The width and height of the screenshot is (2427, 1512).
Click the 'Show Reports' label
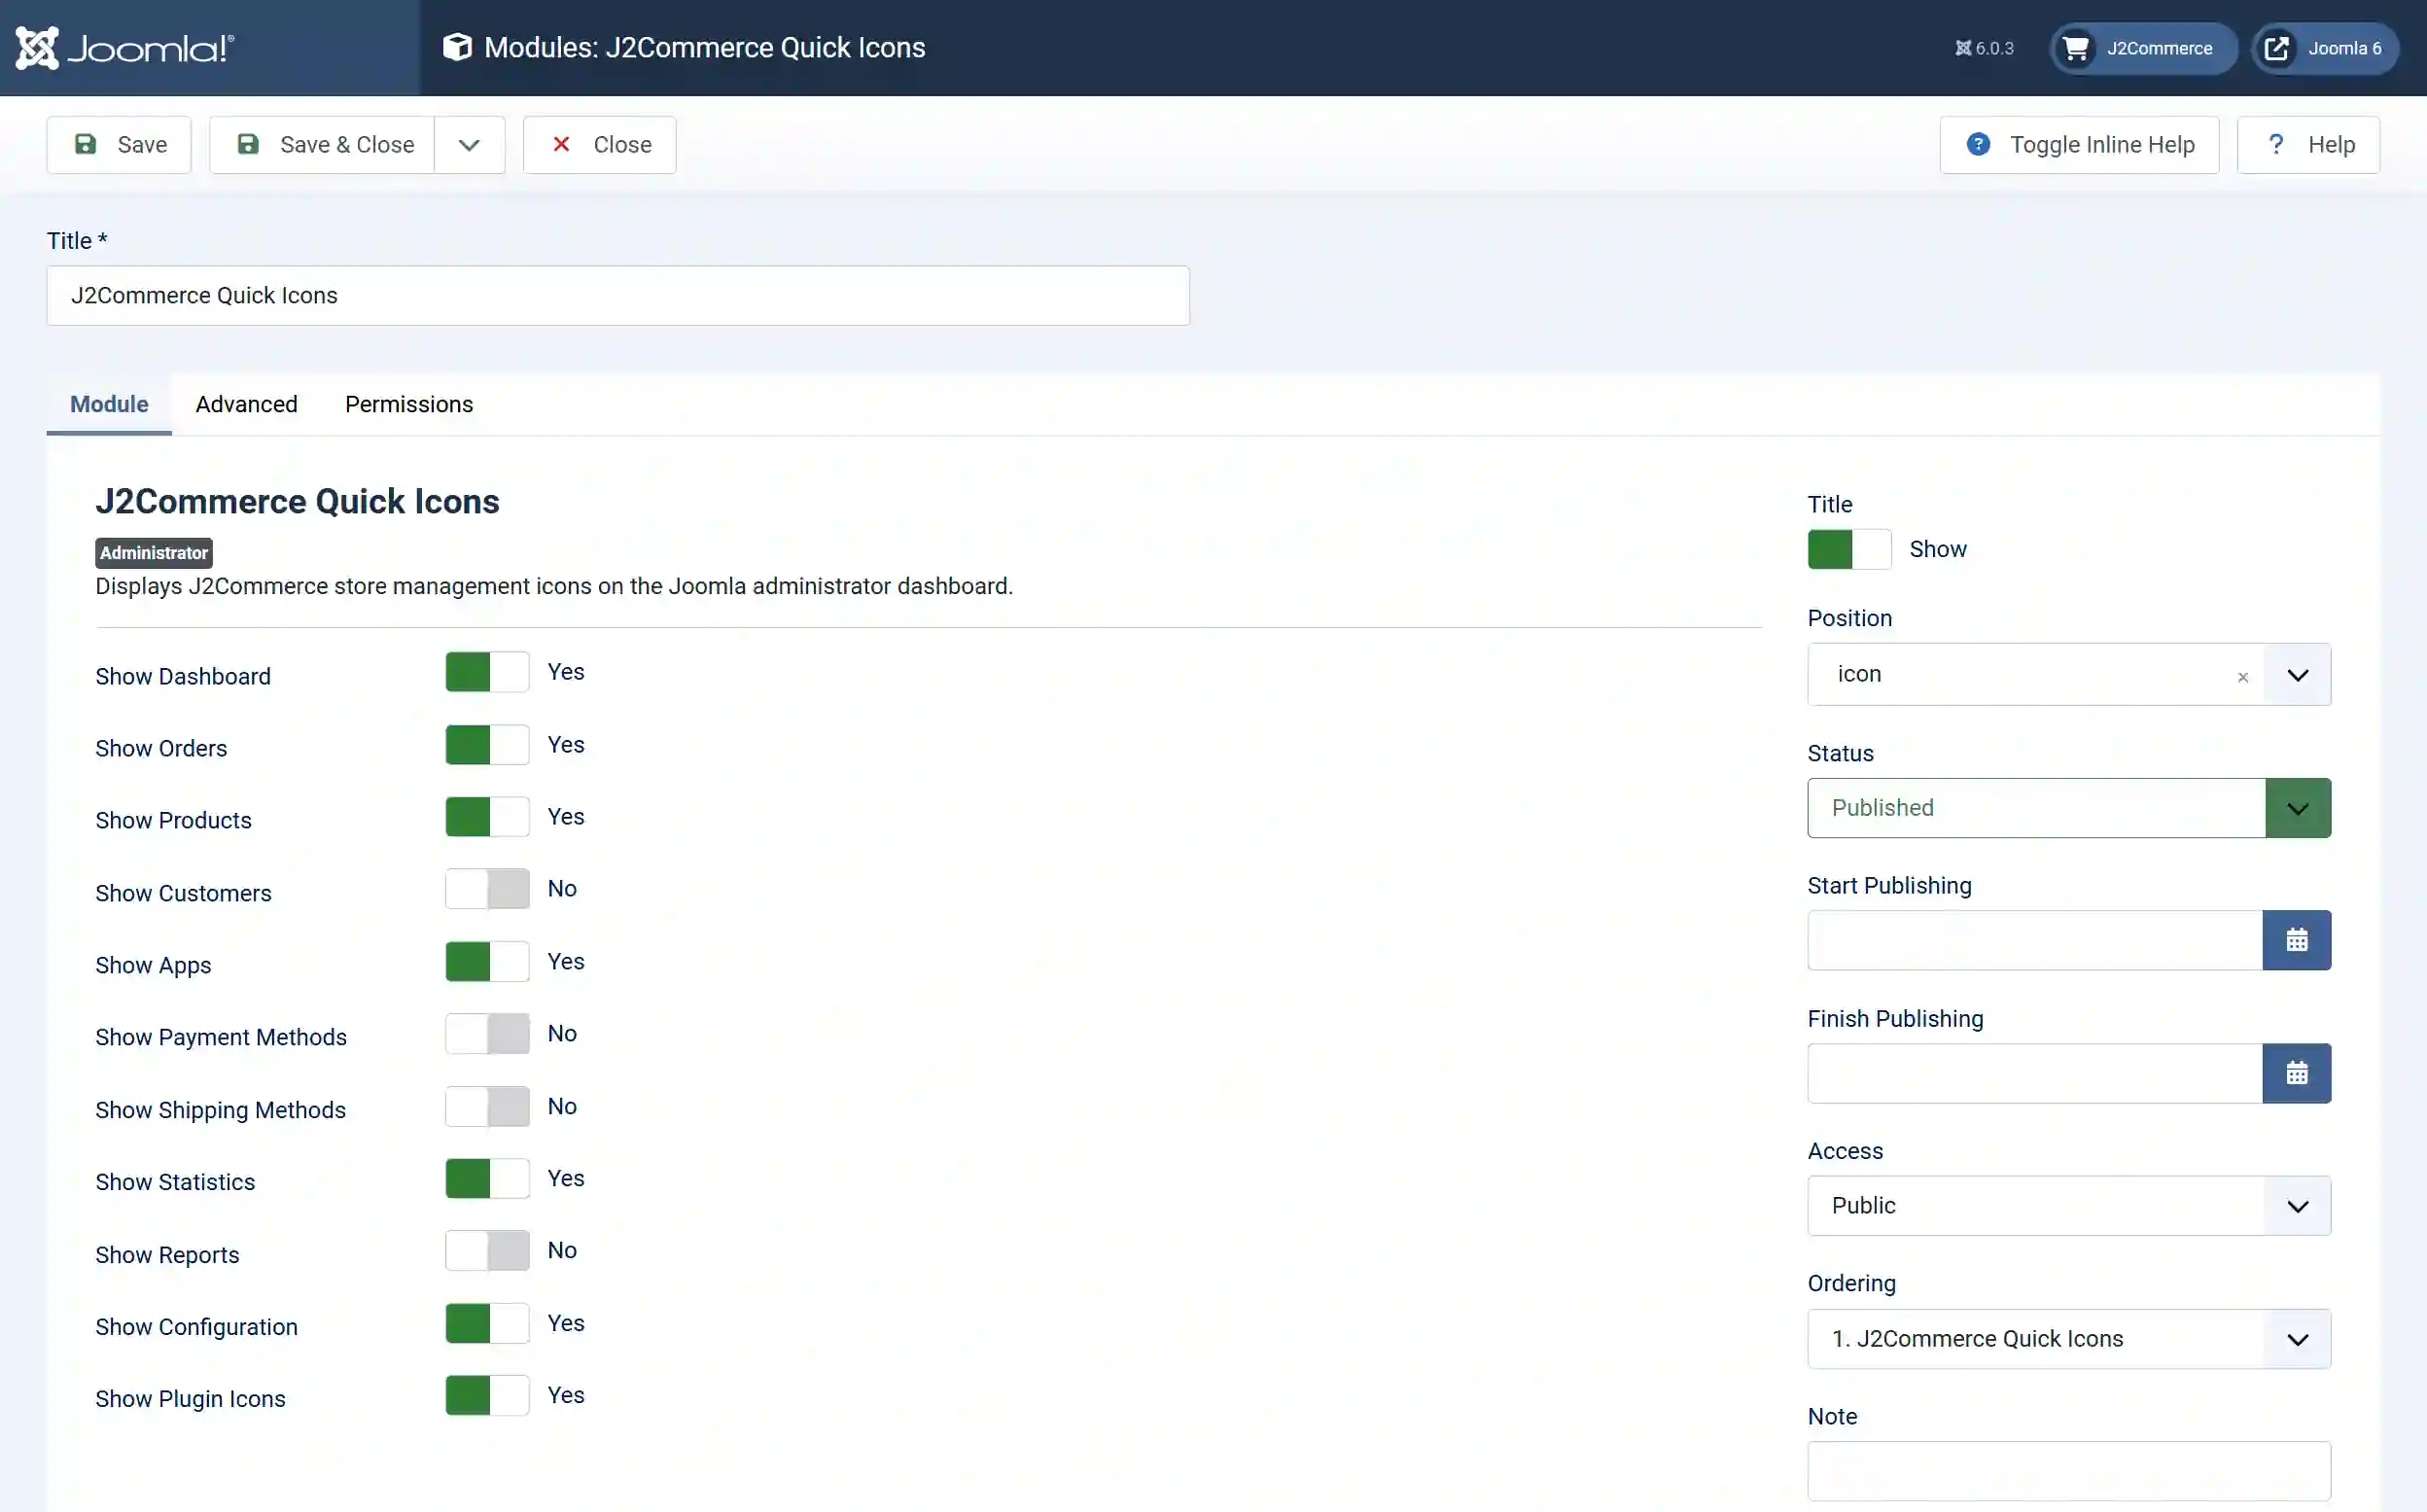[x=167, y=1255]
